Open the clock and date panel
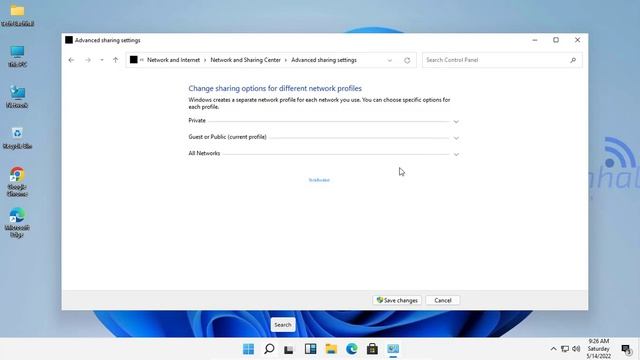640x360 pixels. tap(599, 349)
